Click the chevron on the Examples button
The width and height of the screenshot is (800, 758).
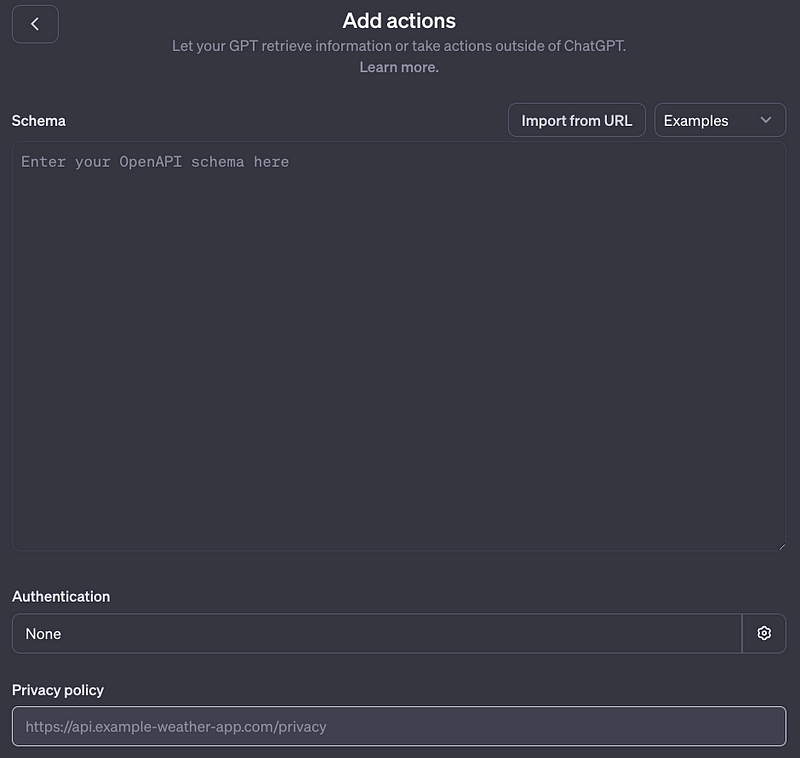[x=767, y=120]
